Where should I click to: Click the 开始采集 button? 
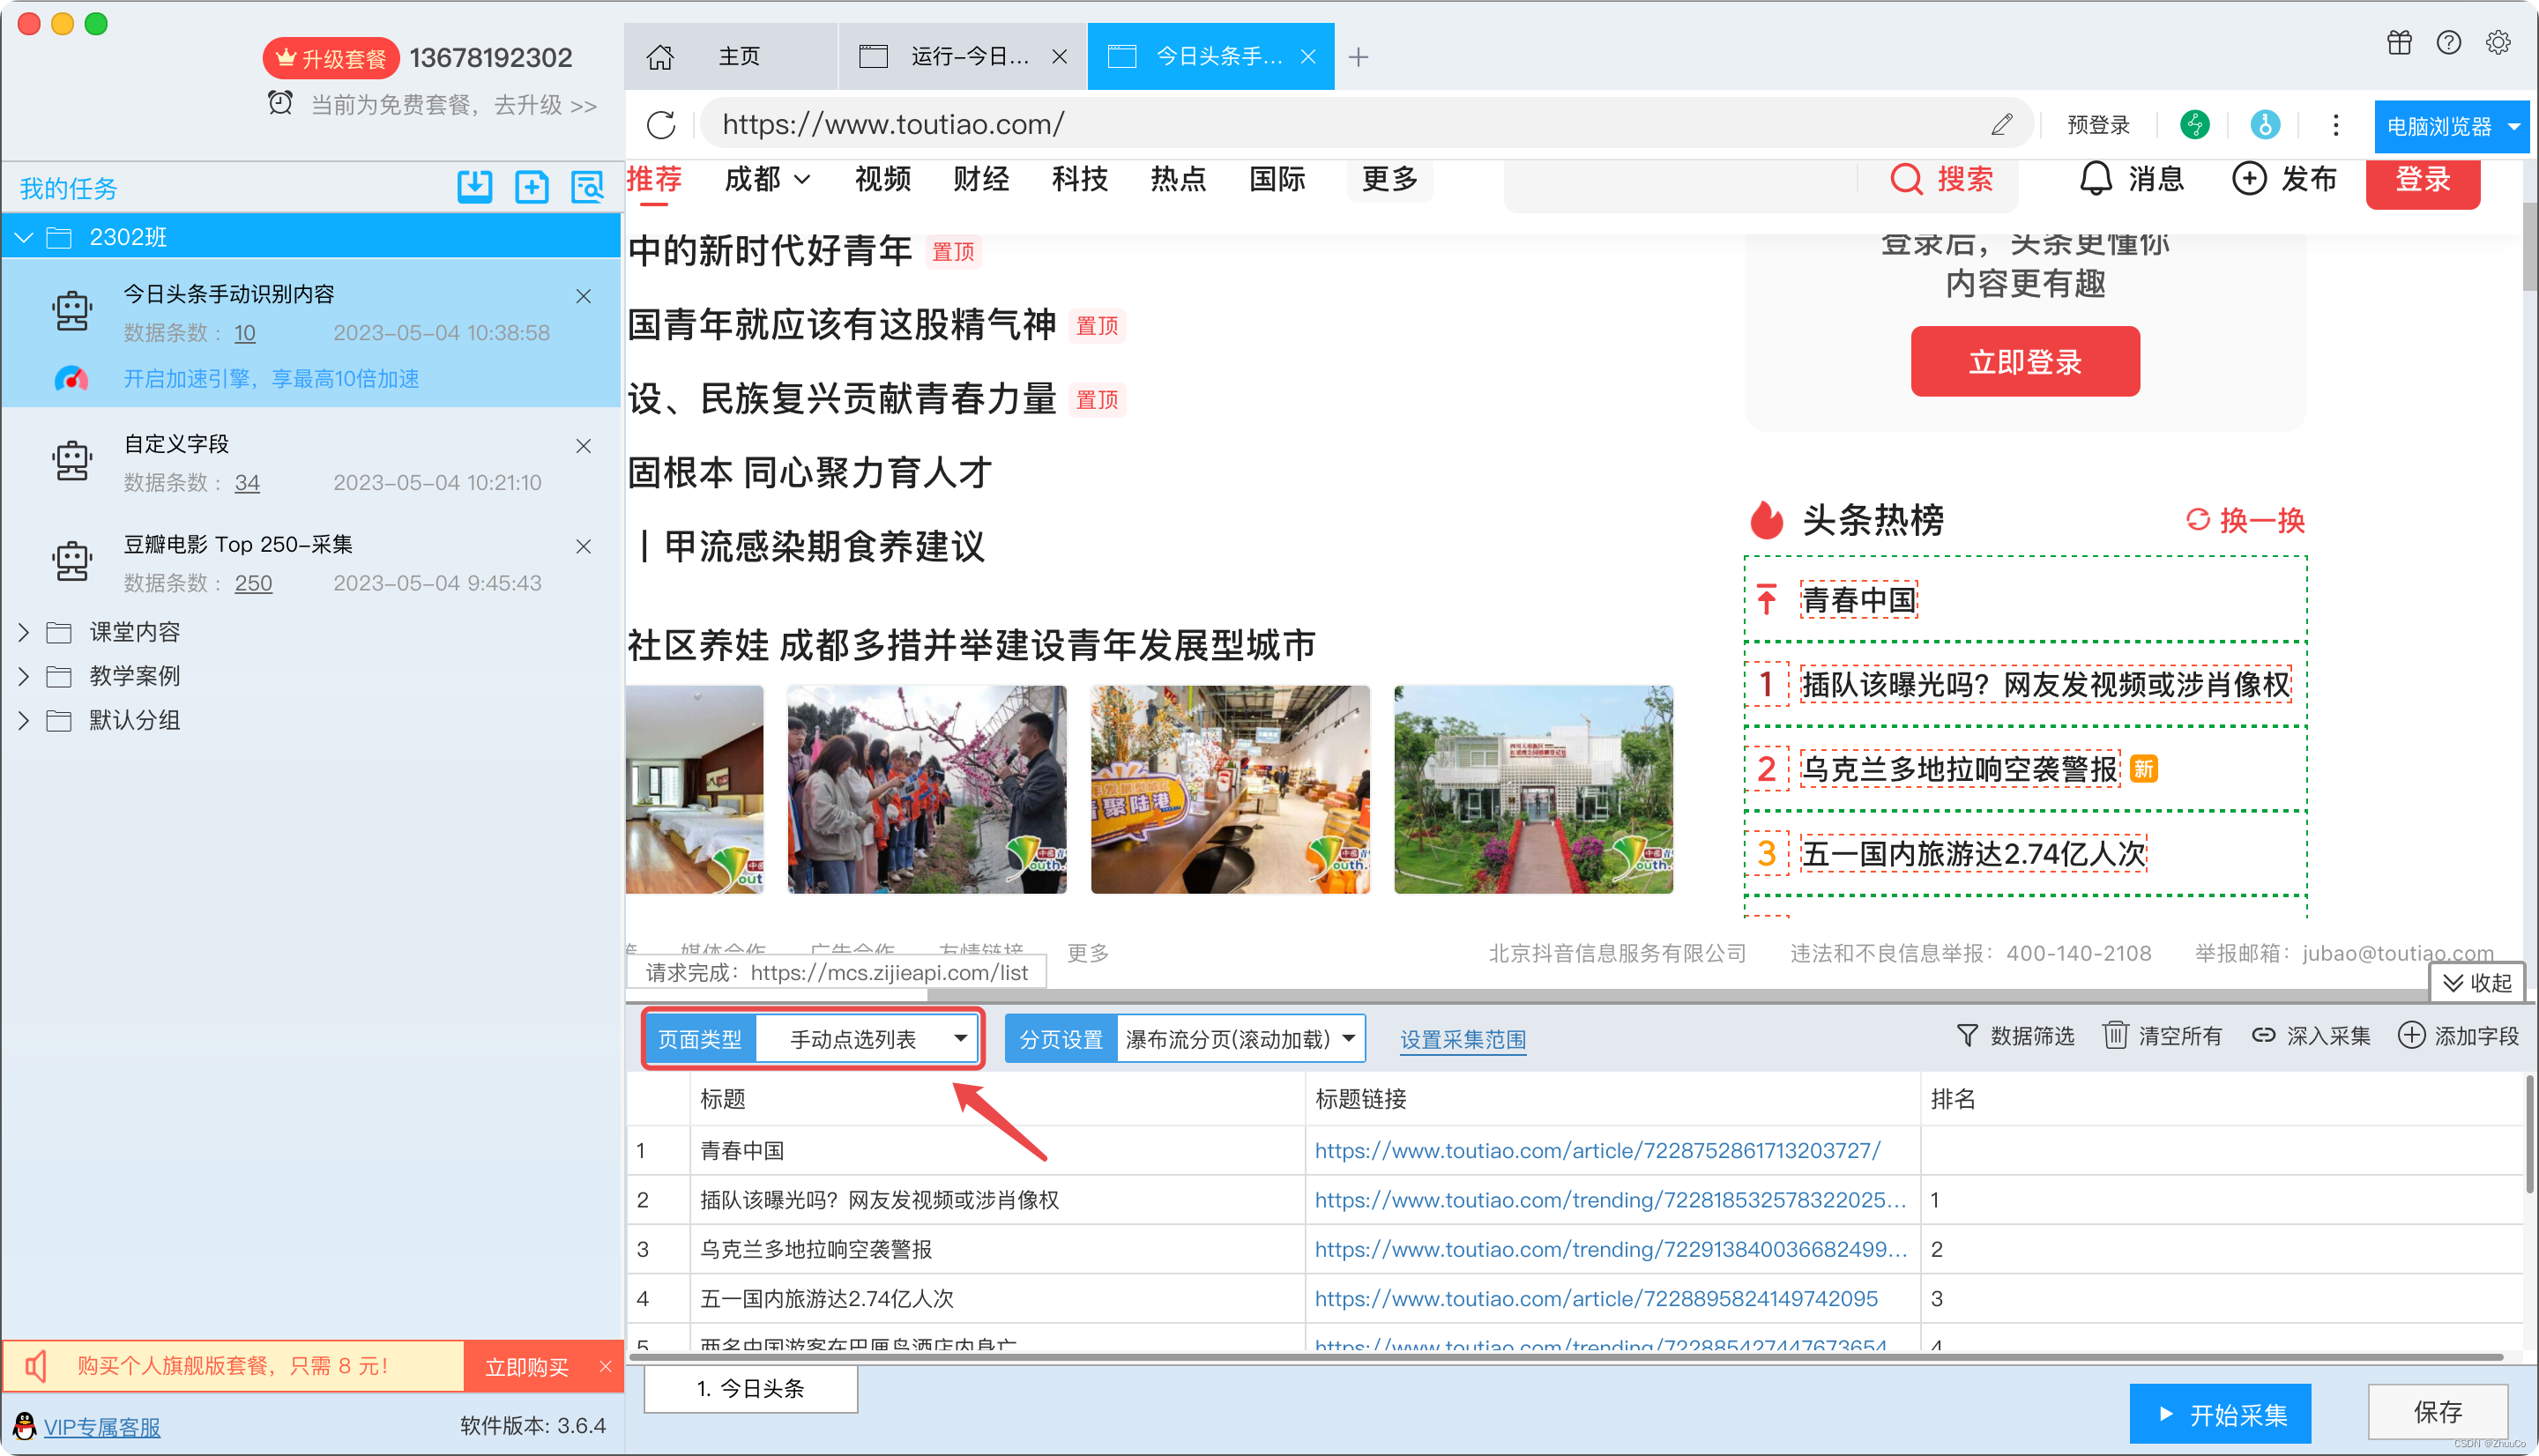coord(2220,1414)
